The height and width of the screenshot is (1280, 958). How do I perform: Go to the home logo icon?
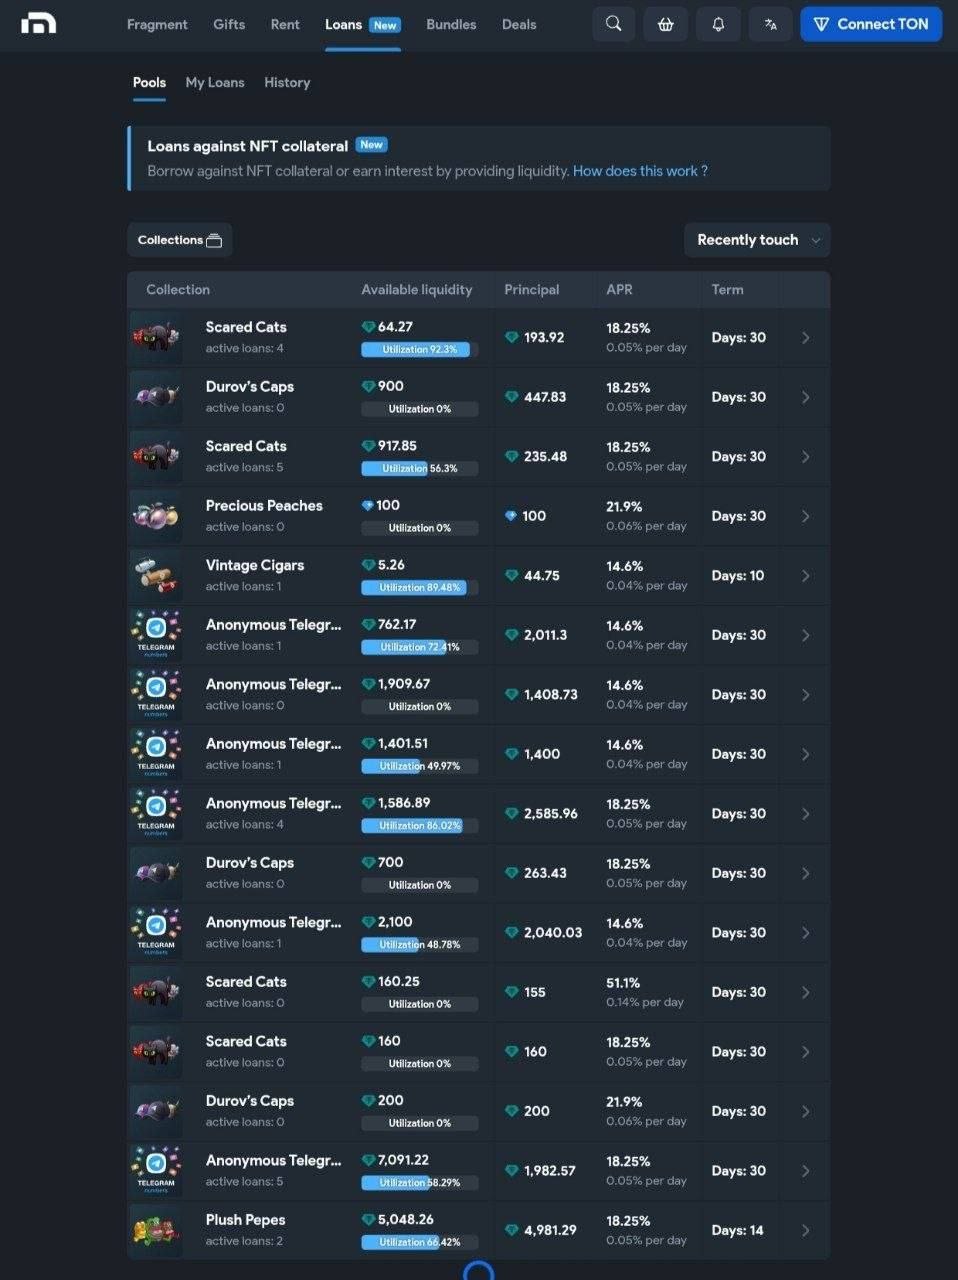38,23
